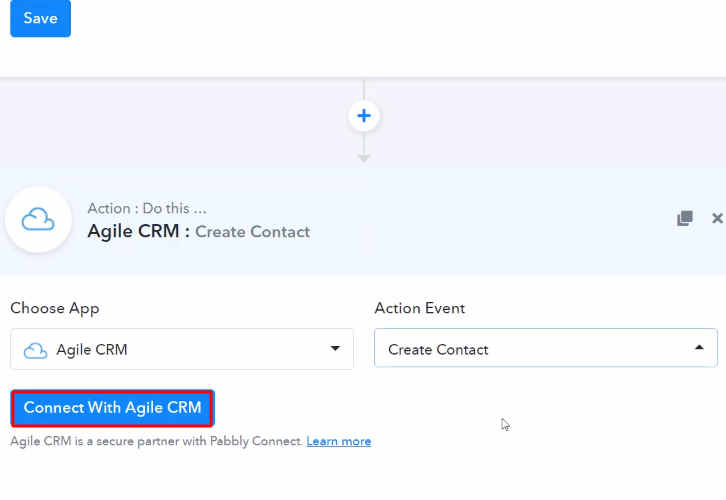The height and width of the screenshot is (500, 726).
Task: Click the Choose App dropdown arrow
Action: pos(335,348)
